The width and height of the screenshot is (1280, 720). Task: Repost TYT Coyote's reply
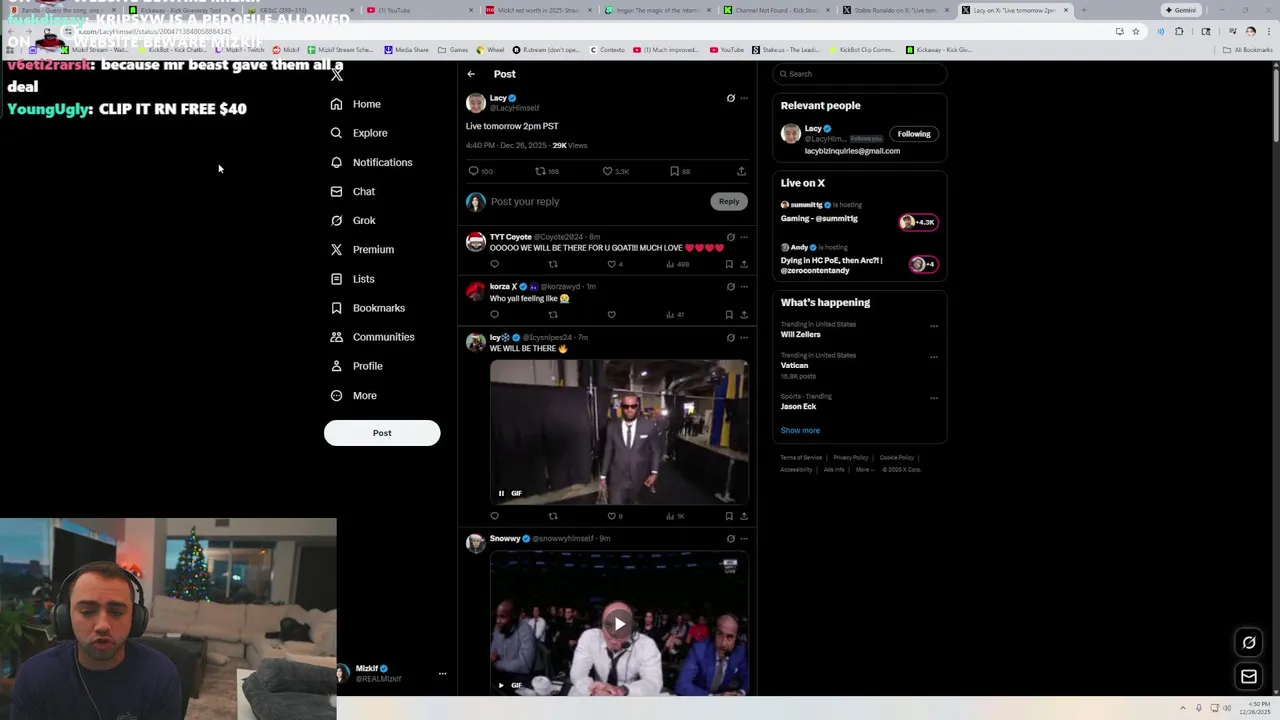553,264
